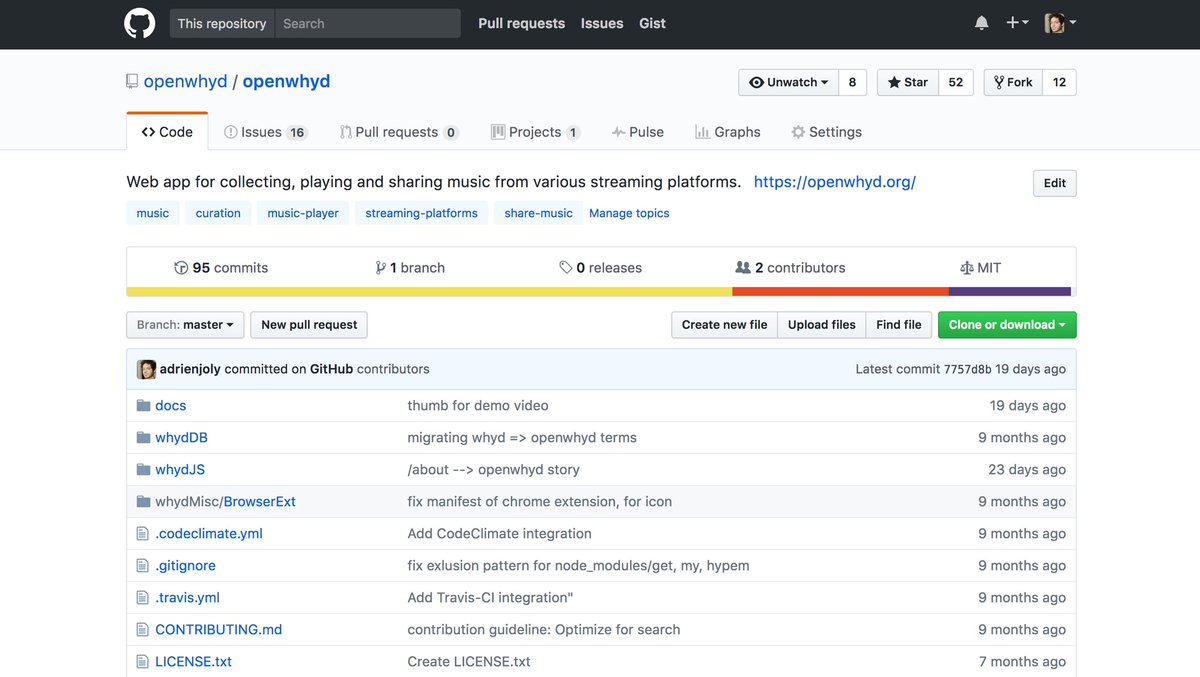Screen dimensions: 1200x677
Task: Open the Unwatch dropdown
Action: 787,82
